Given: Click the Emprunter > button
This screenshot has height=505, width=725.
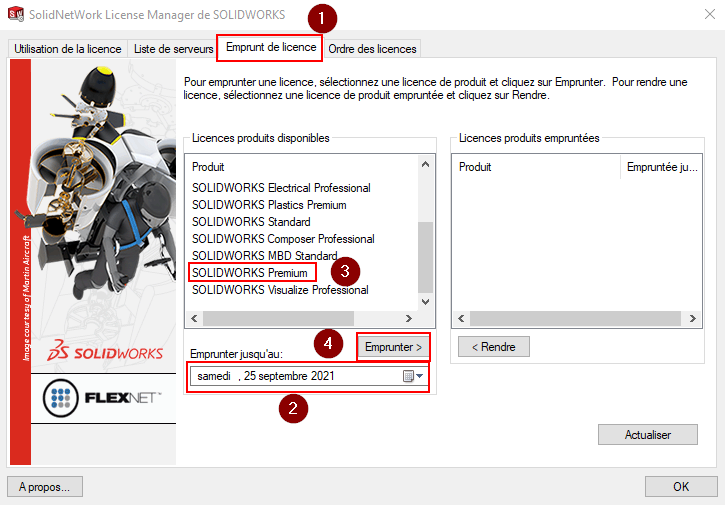Looking at the screenshot, I should coord(393,347).
